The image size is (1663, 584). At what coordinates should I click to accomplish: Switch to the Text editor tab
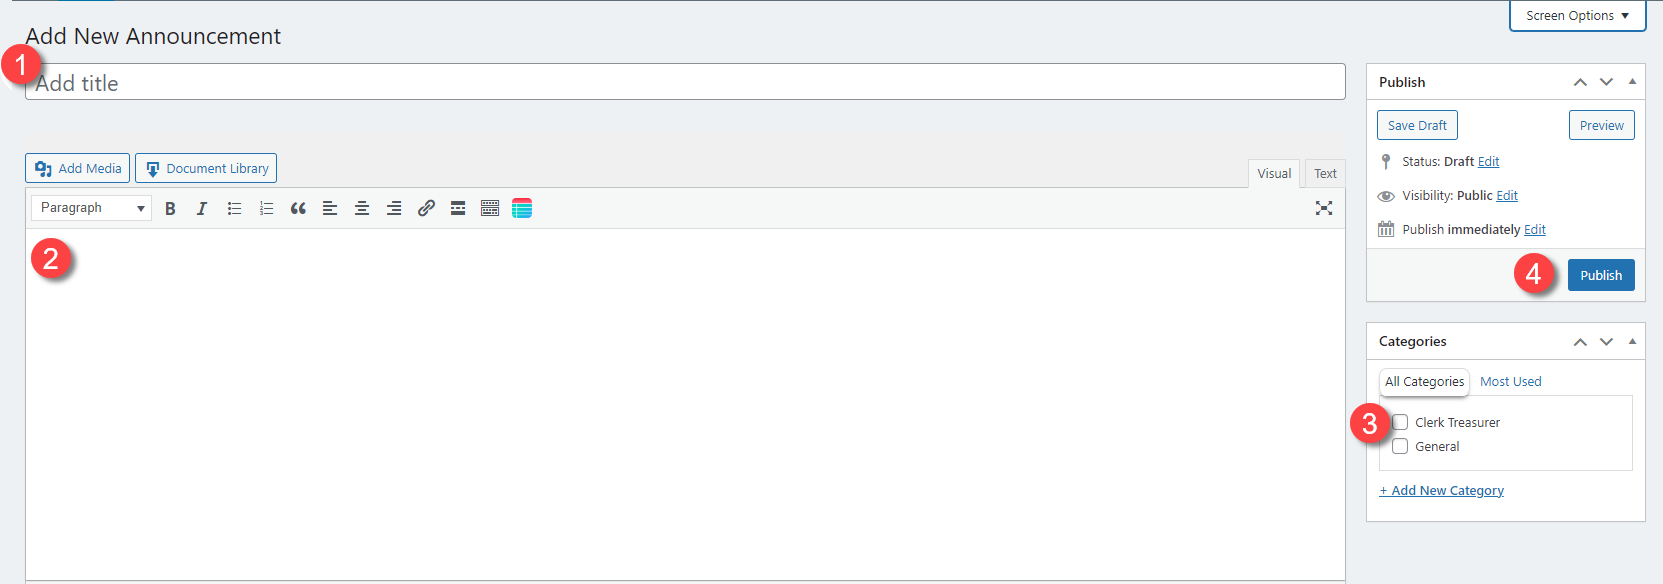tap(1325, 173)
